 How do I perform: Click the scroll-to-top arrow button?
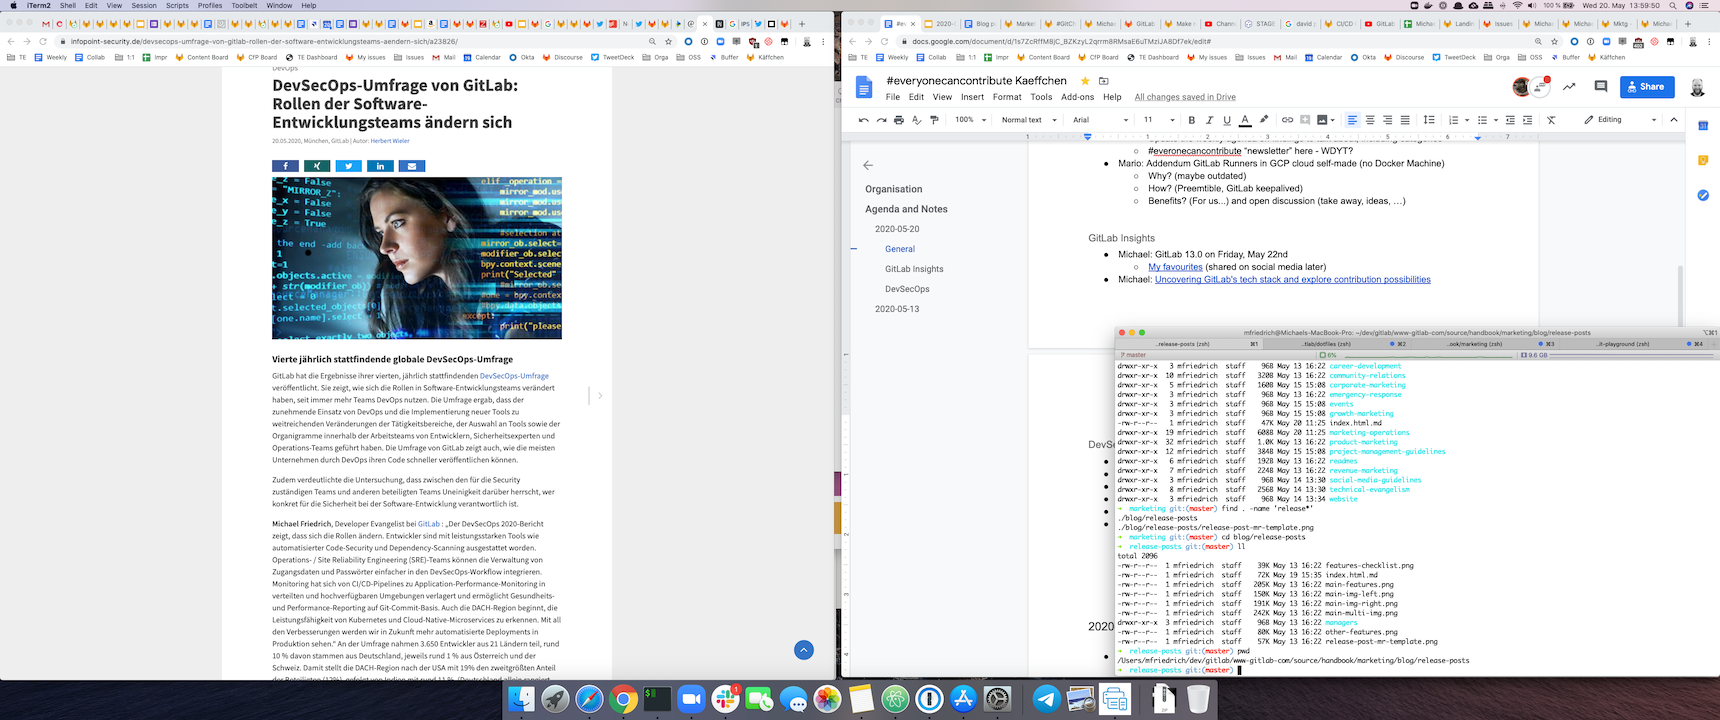coord(803,650)
